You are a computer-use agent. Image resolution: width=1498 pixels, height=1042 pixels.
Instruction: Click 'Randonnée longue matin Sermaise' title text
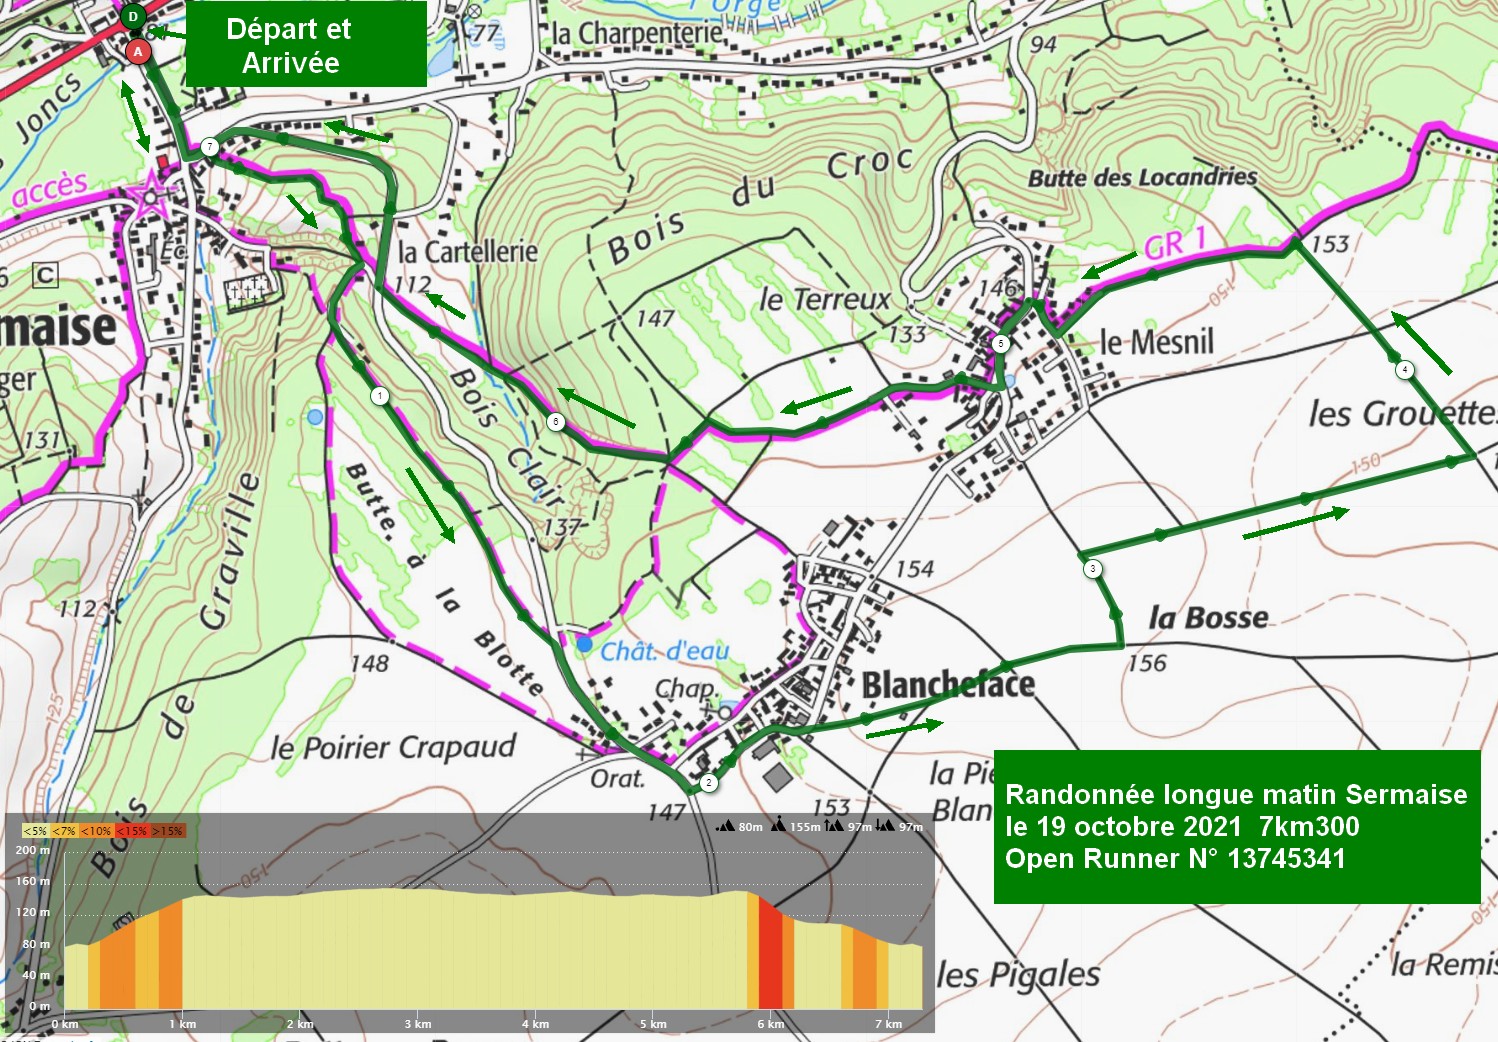click(x=1236, y=795)
